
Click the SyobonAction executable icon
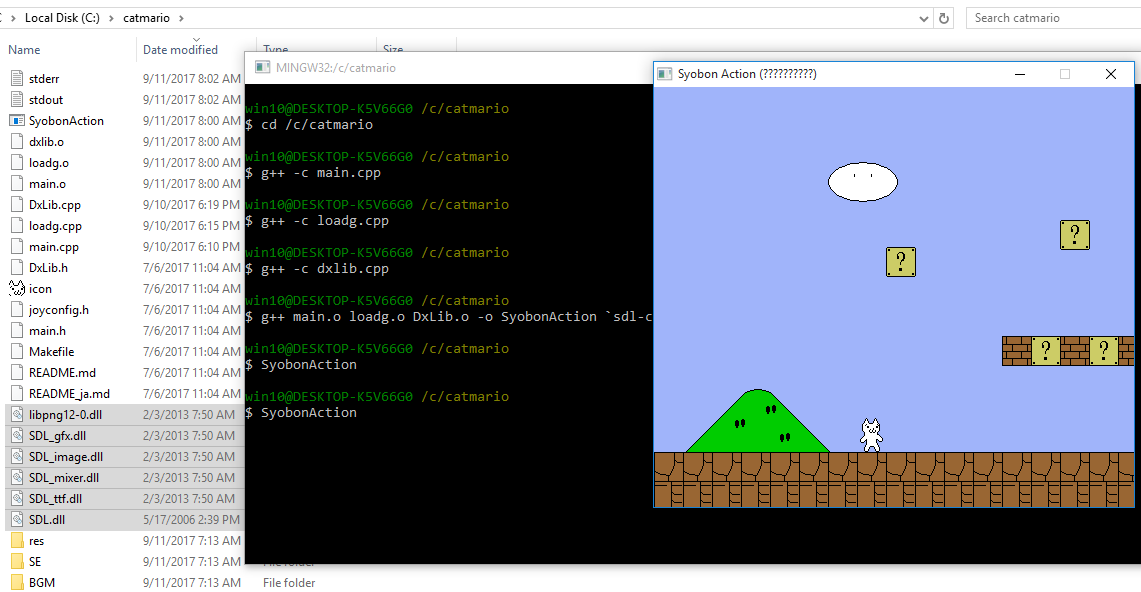click(x=17, y=121)
